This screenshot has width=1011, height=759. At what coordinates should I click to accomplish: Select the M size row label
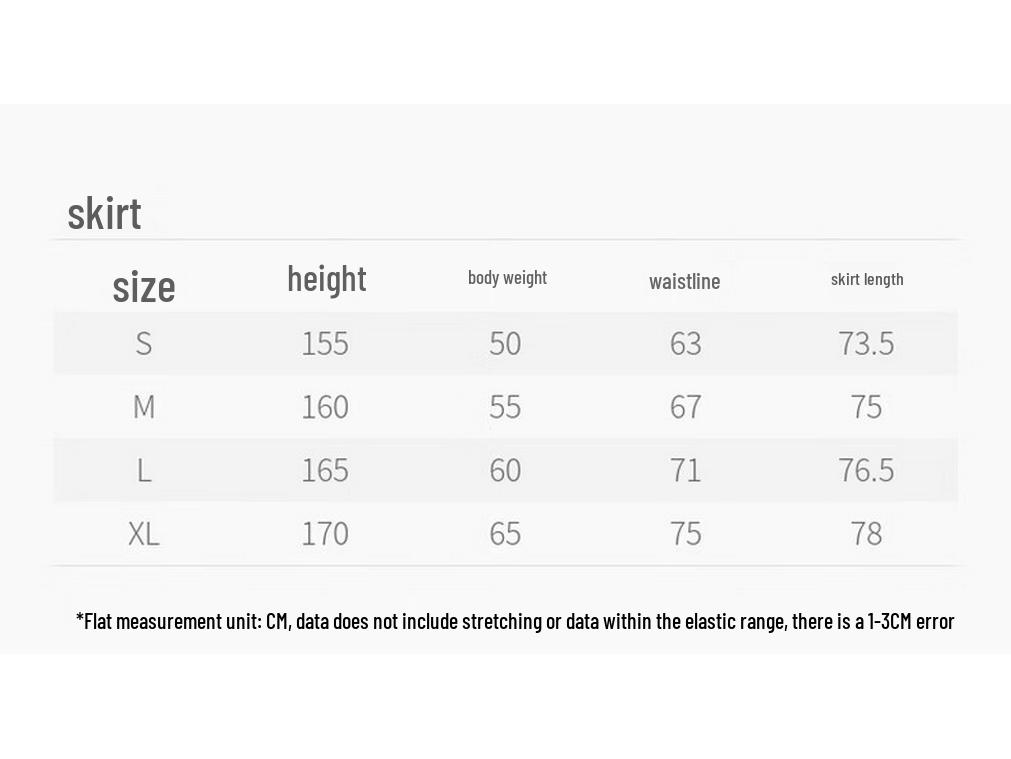point(144,407)
